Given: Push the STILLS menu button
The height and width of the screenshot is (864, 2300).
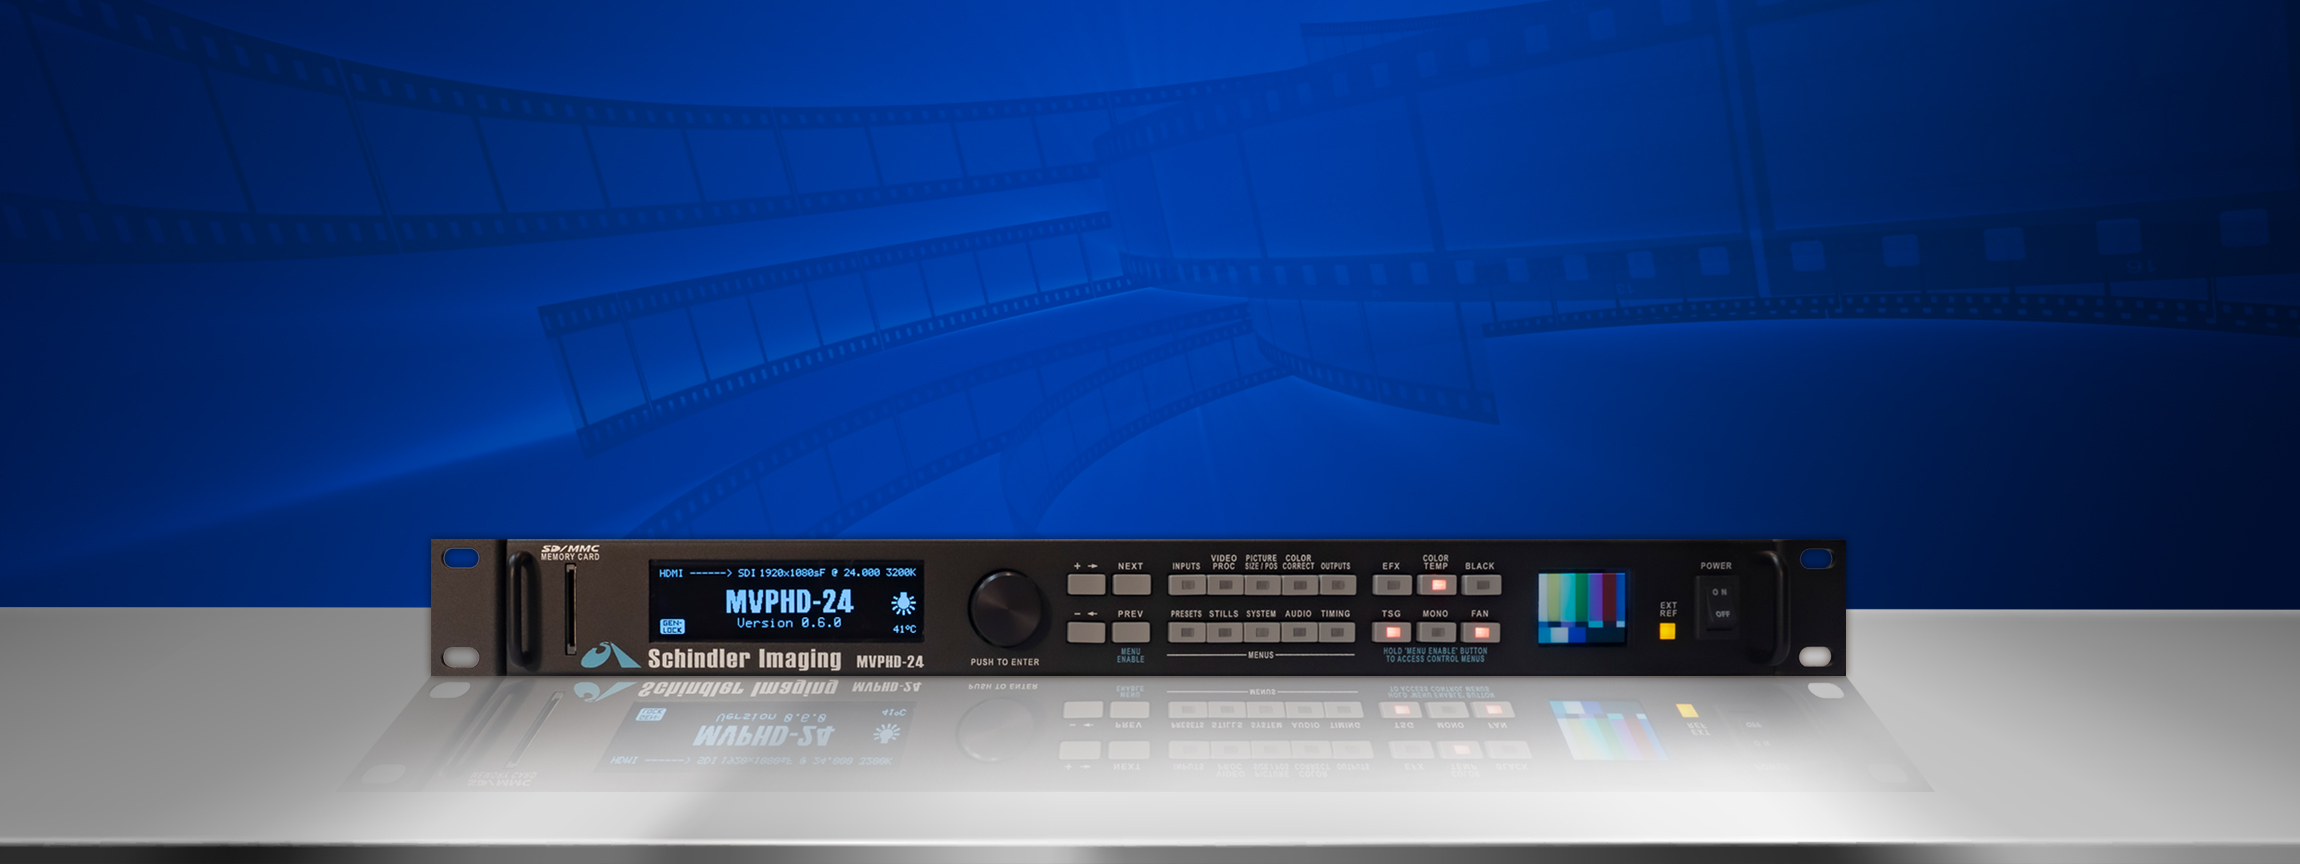Looking at the screenshot, I should (1224, 632).
